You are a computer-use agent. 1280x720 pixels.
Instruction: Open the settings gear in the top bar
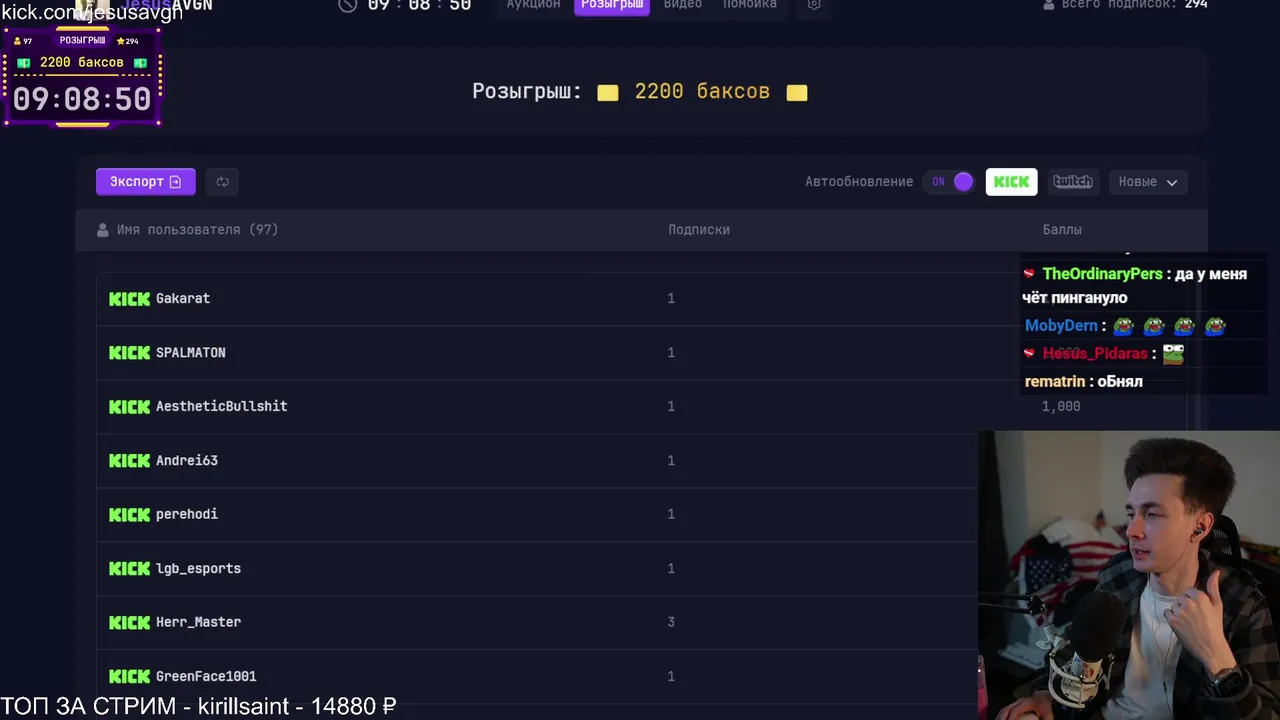814,5
